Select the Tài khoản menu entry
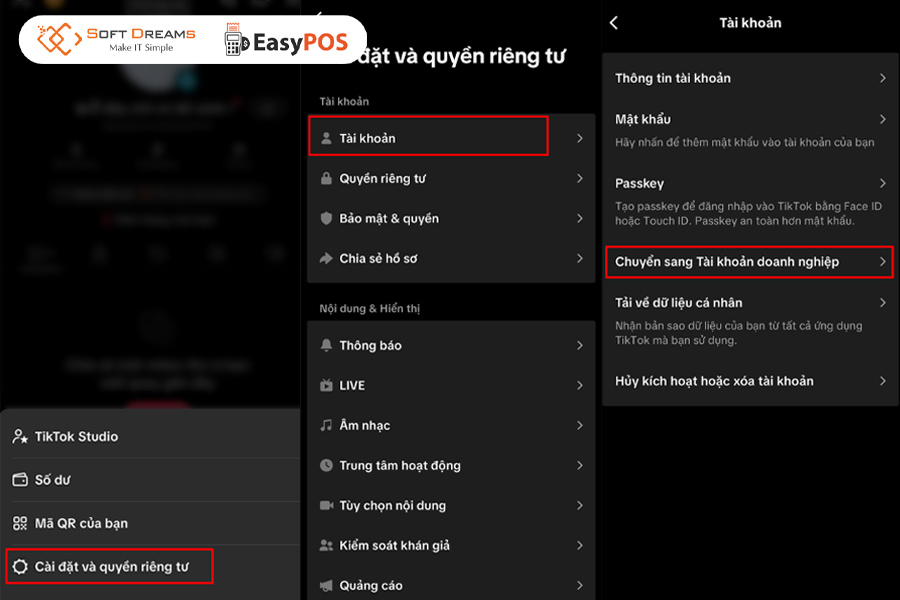The image size is (900, 600). coord(428,137)
